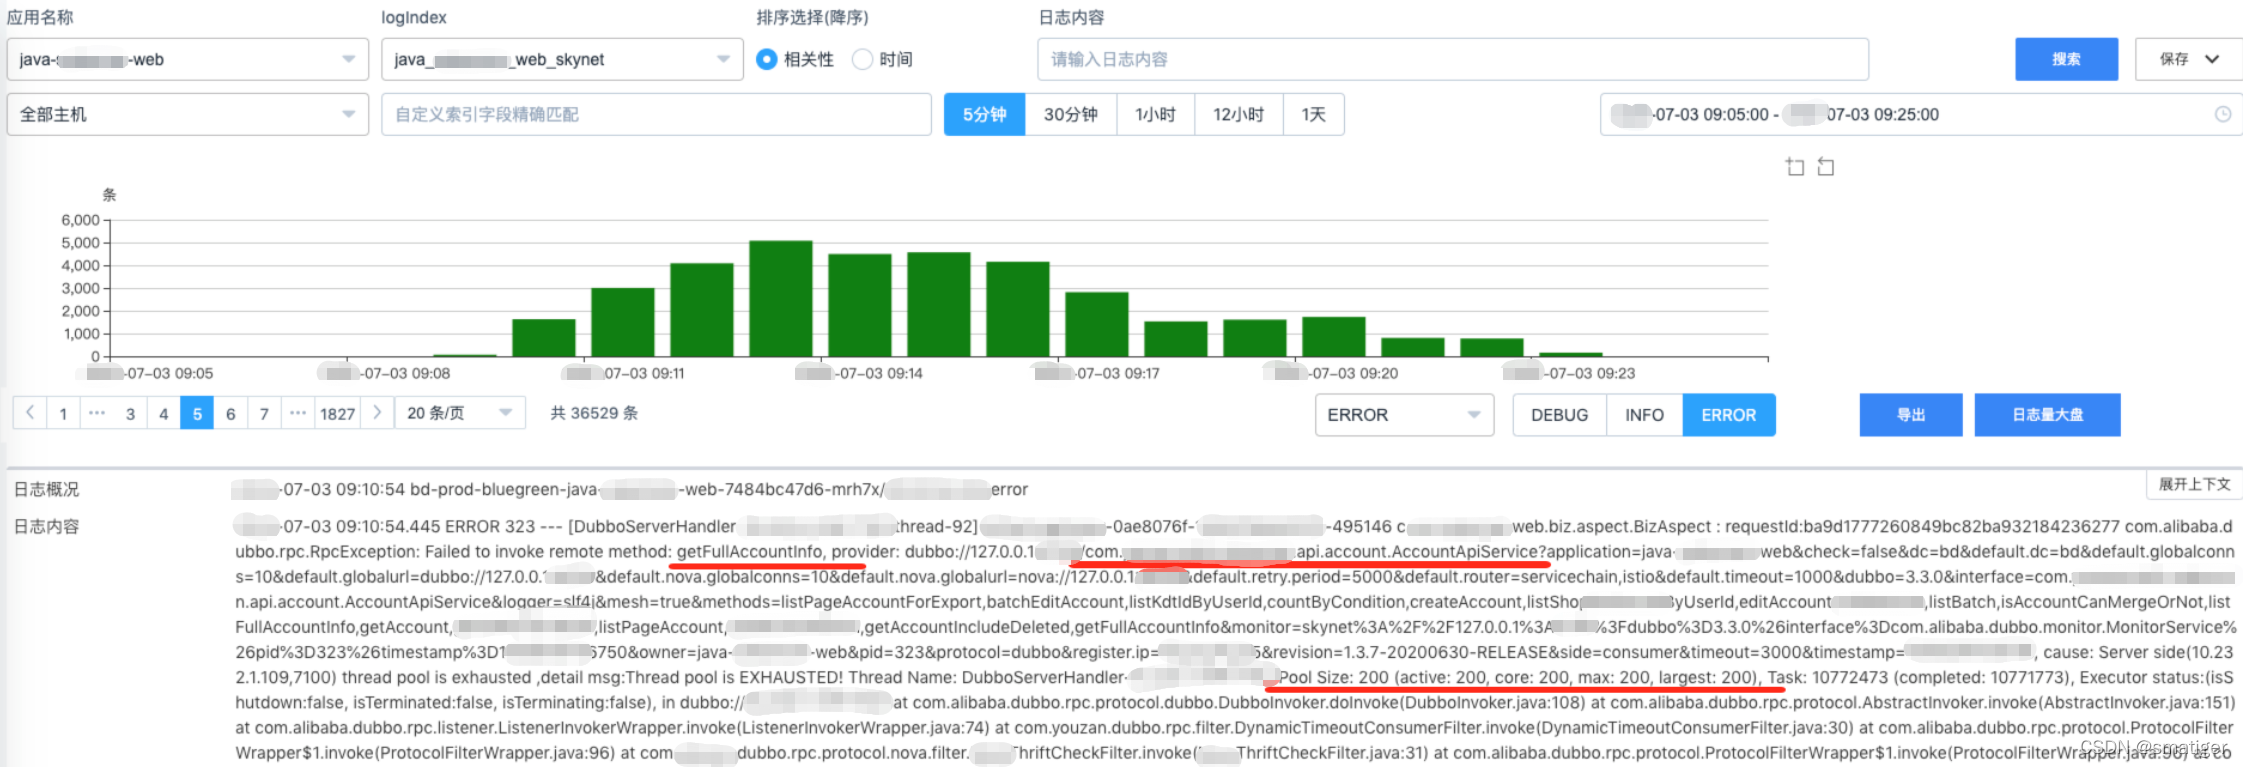Screen dimensions: 2243x767
Task: Switch log level filter to DEBUG
Action: [x=1559, y=415]
